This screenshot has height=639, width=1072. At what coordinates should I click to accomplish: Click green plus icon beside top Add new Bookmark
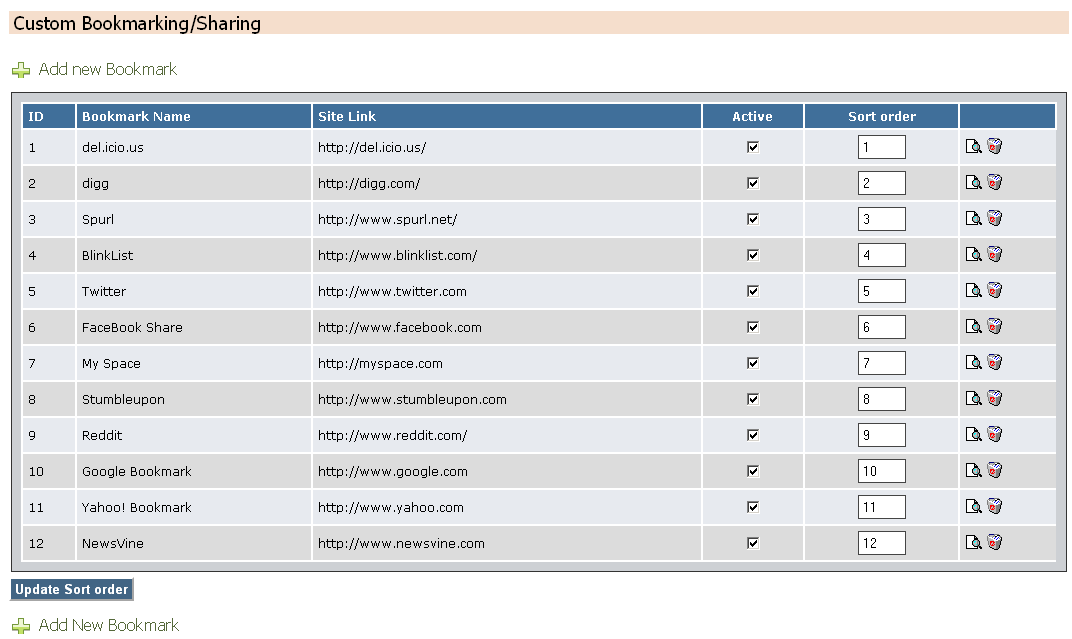[21, 70]
